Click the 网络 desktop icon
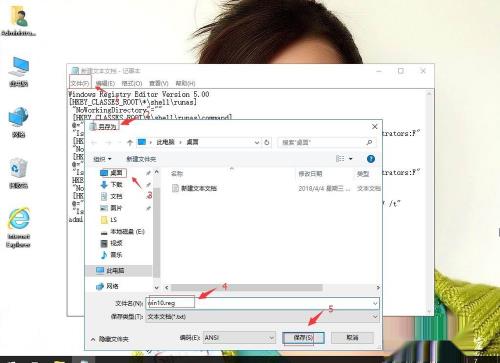Image resolution: width=500 pixels, height=363 pixels. click(x=19, y=122)
